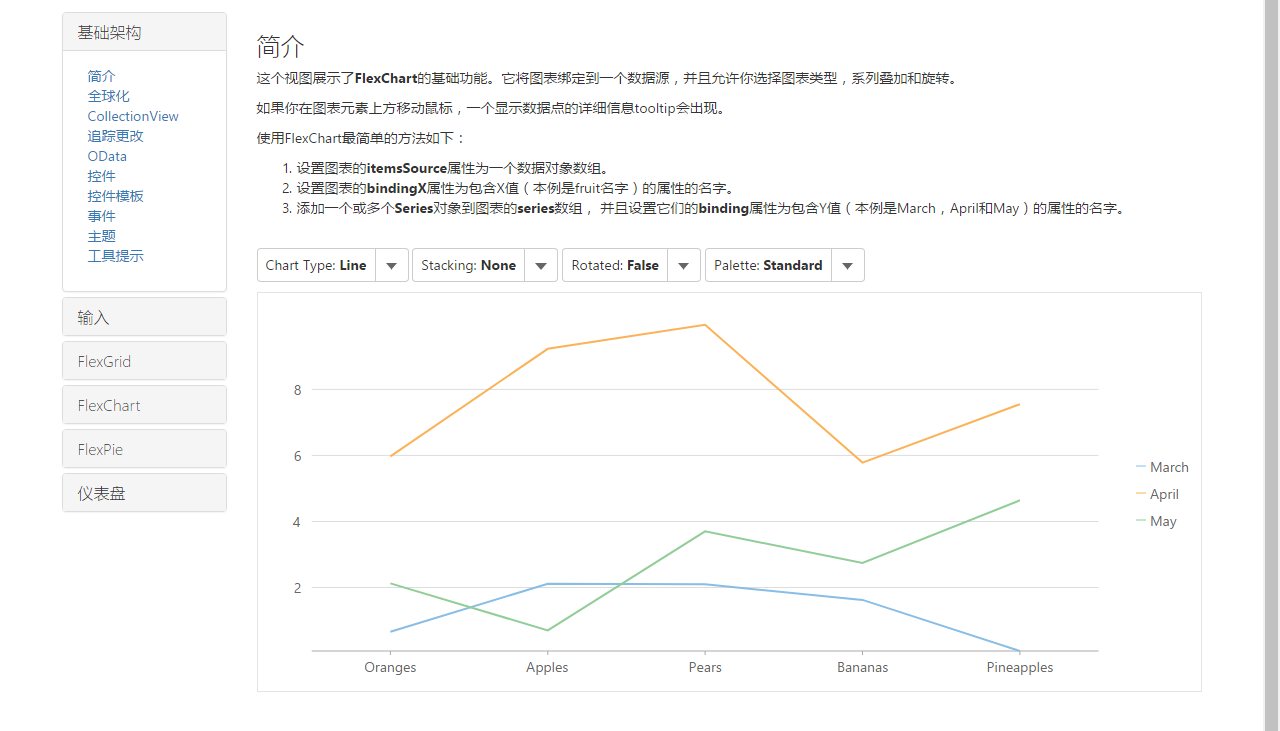Click April line peak at Pears
Screen dimensions: 1280x731
point(705,325)
